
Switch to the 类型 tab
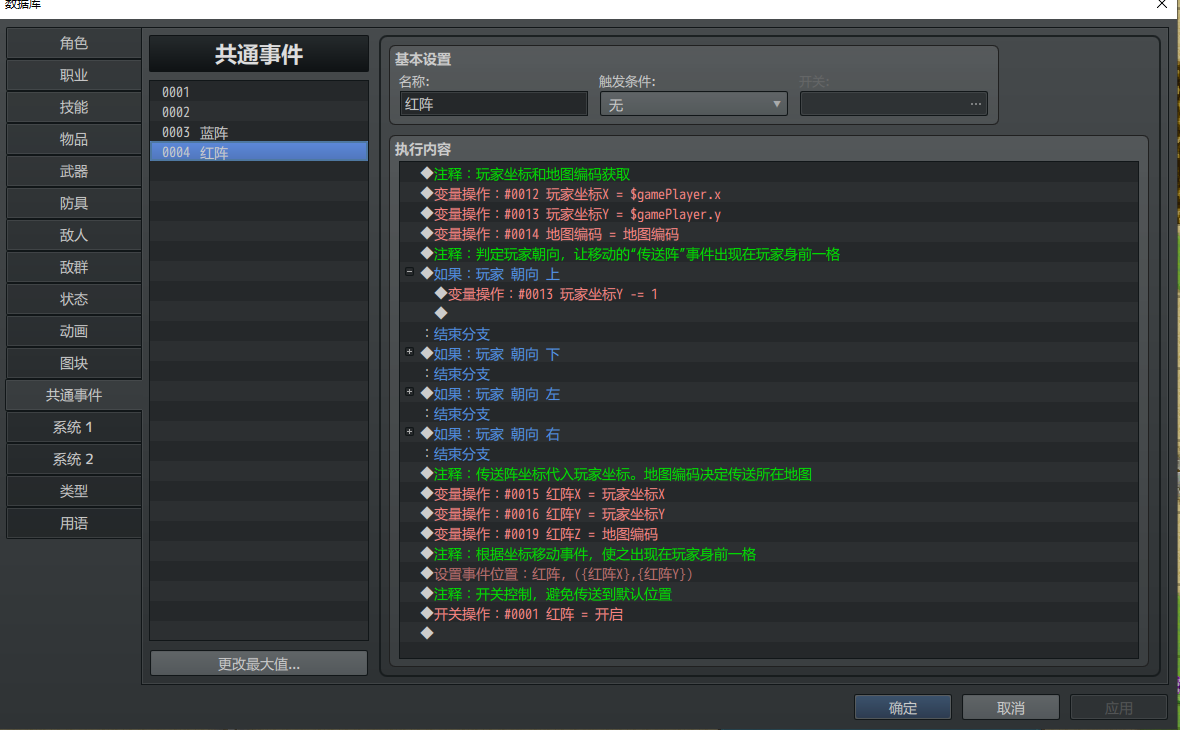[74, 491]
